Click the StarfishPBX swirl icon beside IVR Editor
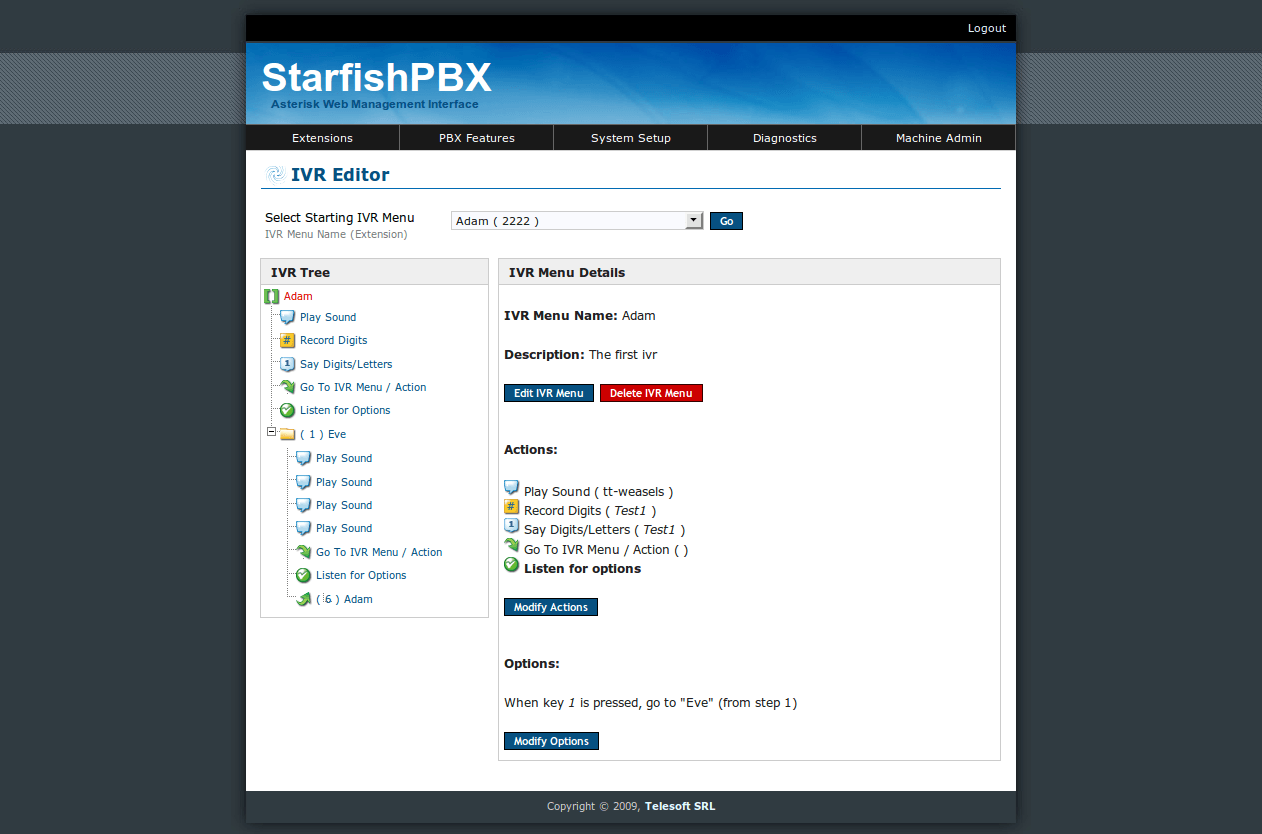Screen dimensions: 1262x834 (x=274, y=175)
